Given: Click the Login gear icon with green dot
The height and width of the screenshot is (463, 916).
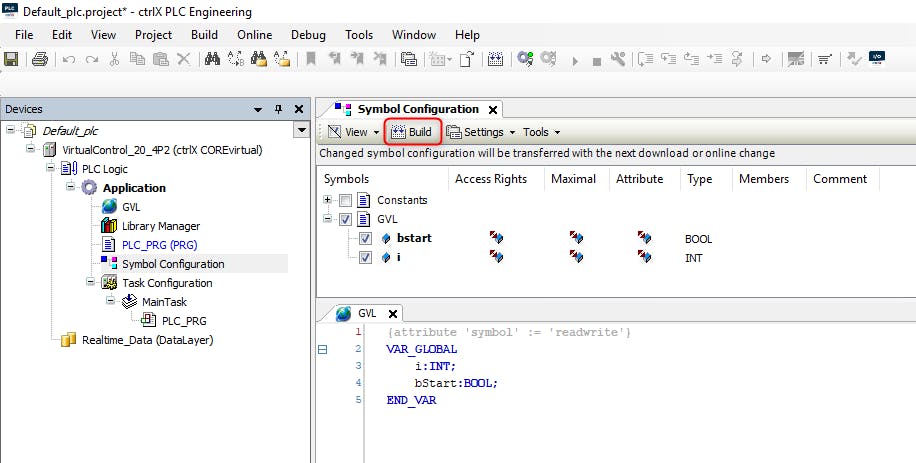Looking at the screenshot, I should (x=525, y=59).
